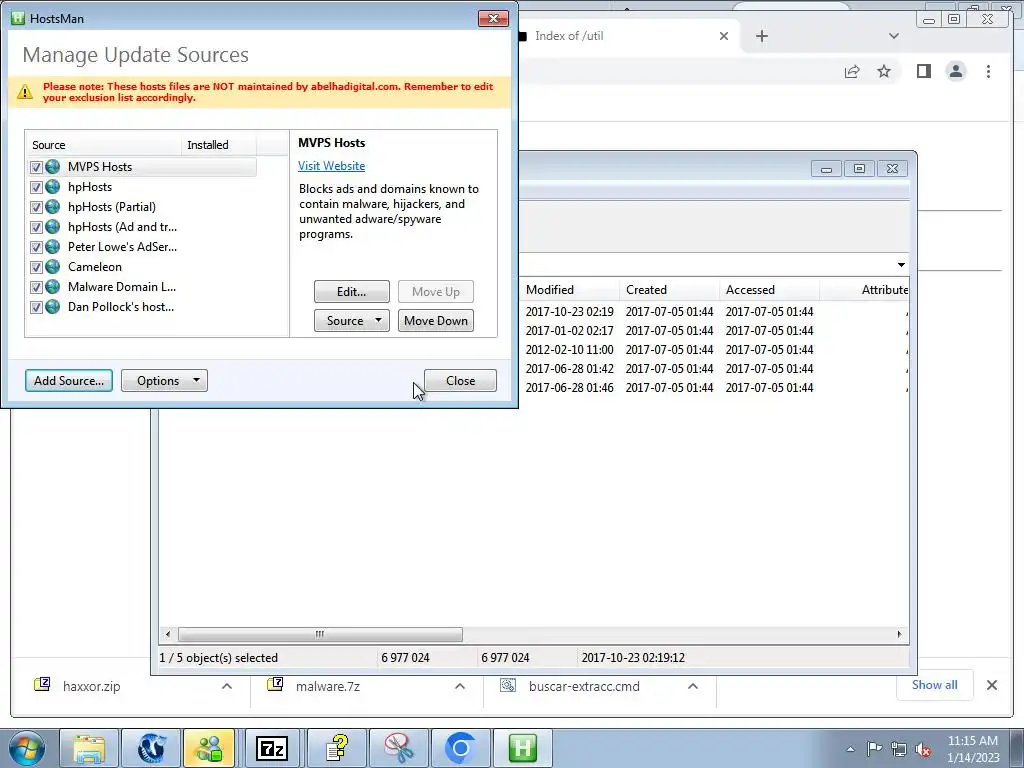Show hidden system tray icons arrow
The width and height of the screenshot is (1024, 768).
click(x=850, y=749)
